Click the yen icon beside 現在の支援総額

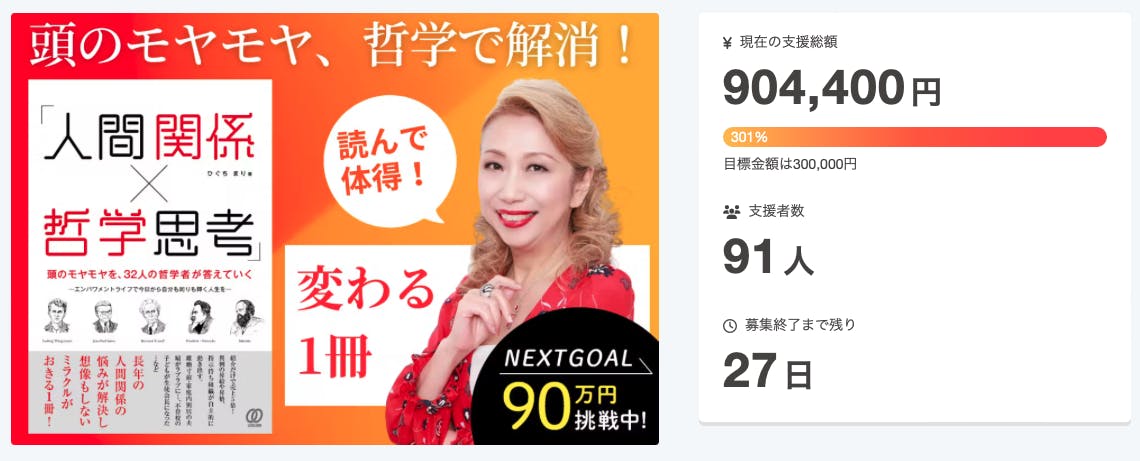point(728,43)
